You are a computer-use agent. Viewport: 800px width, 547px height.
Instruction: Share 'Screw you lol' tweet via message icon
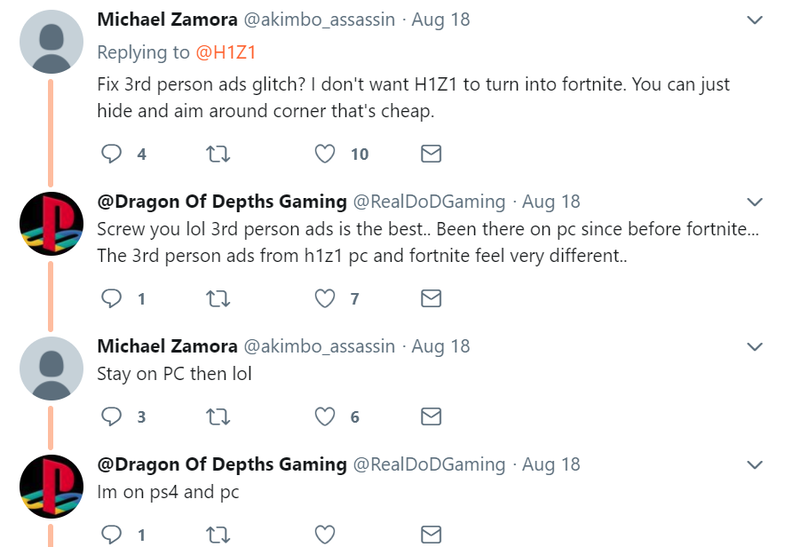pyautogui.click(x=431, y=299)
